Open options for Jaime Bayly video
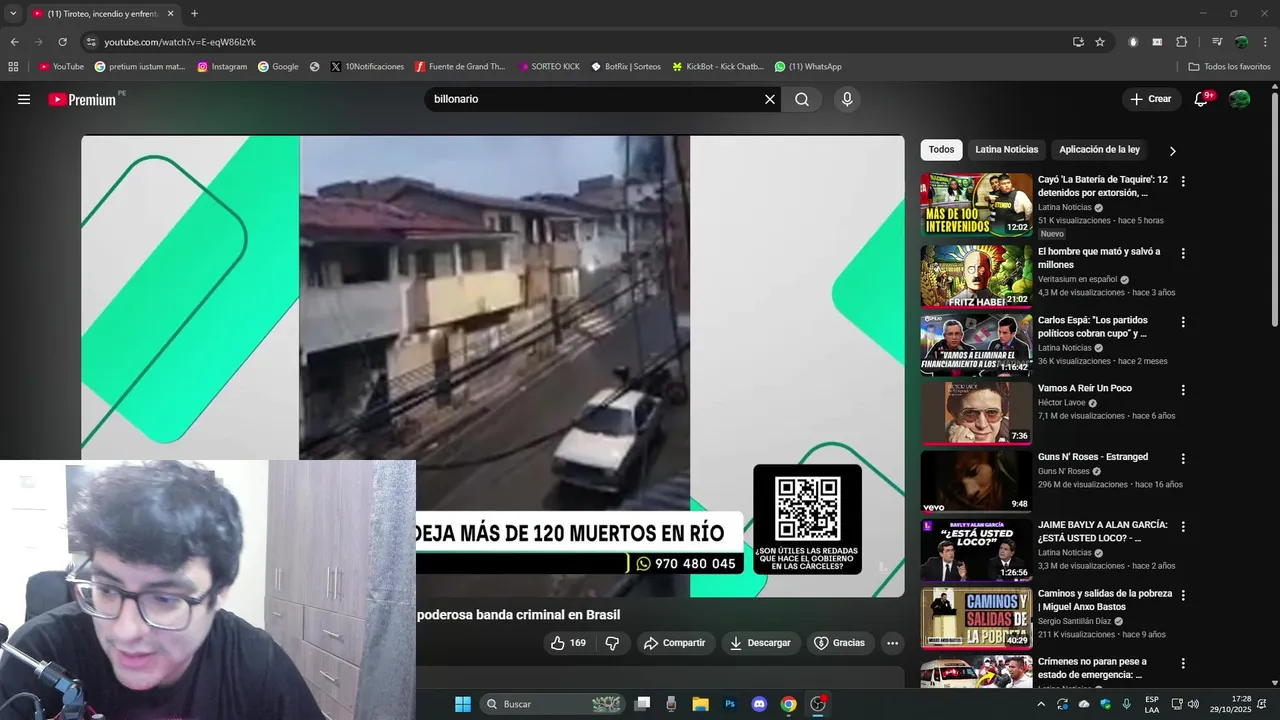This screenshot has height=720, width=1280. (1183, 527)
